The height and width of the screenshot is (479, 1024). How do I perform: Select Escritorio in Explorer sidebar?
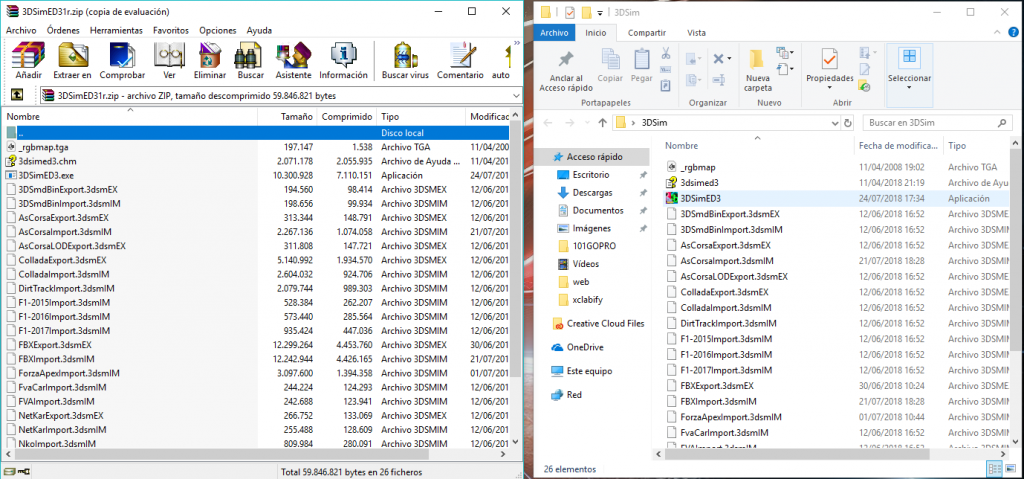(x=591, y=174)
